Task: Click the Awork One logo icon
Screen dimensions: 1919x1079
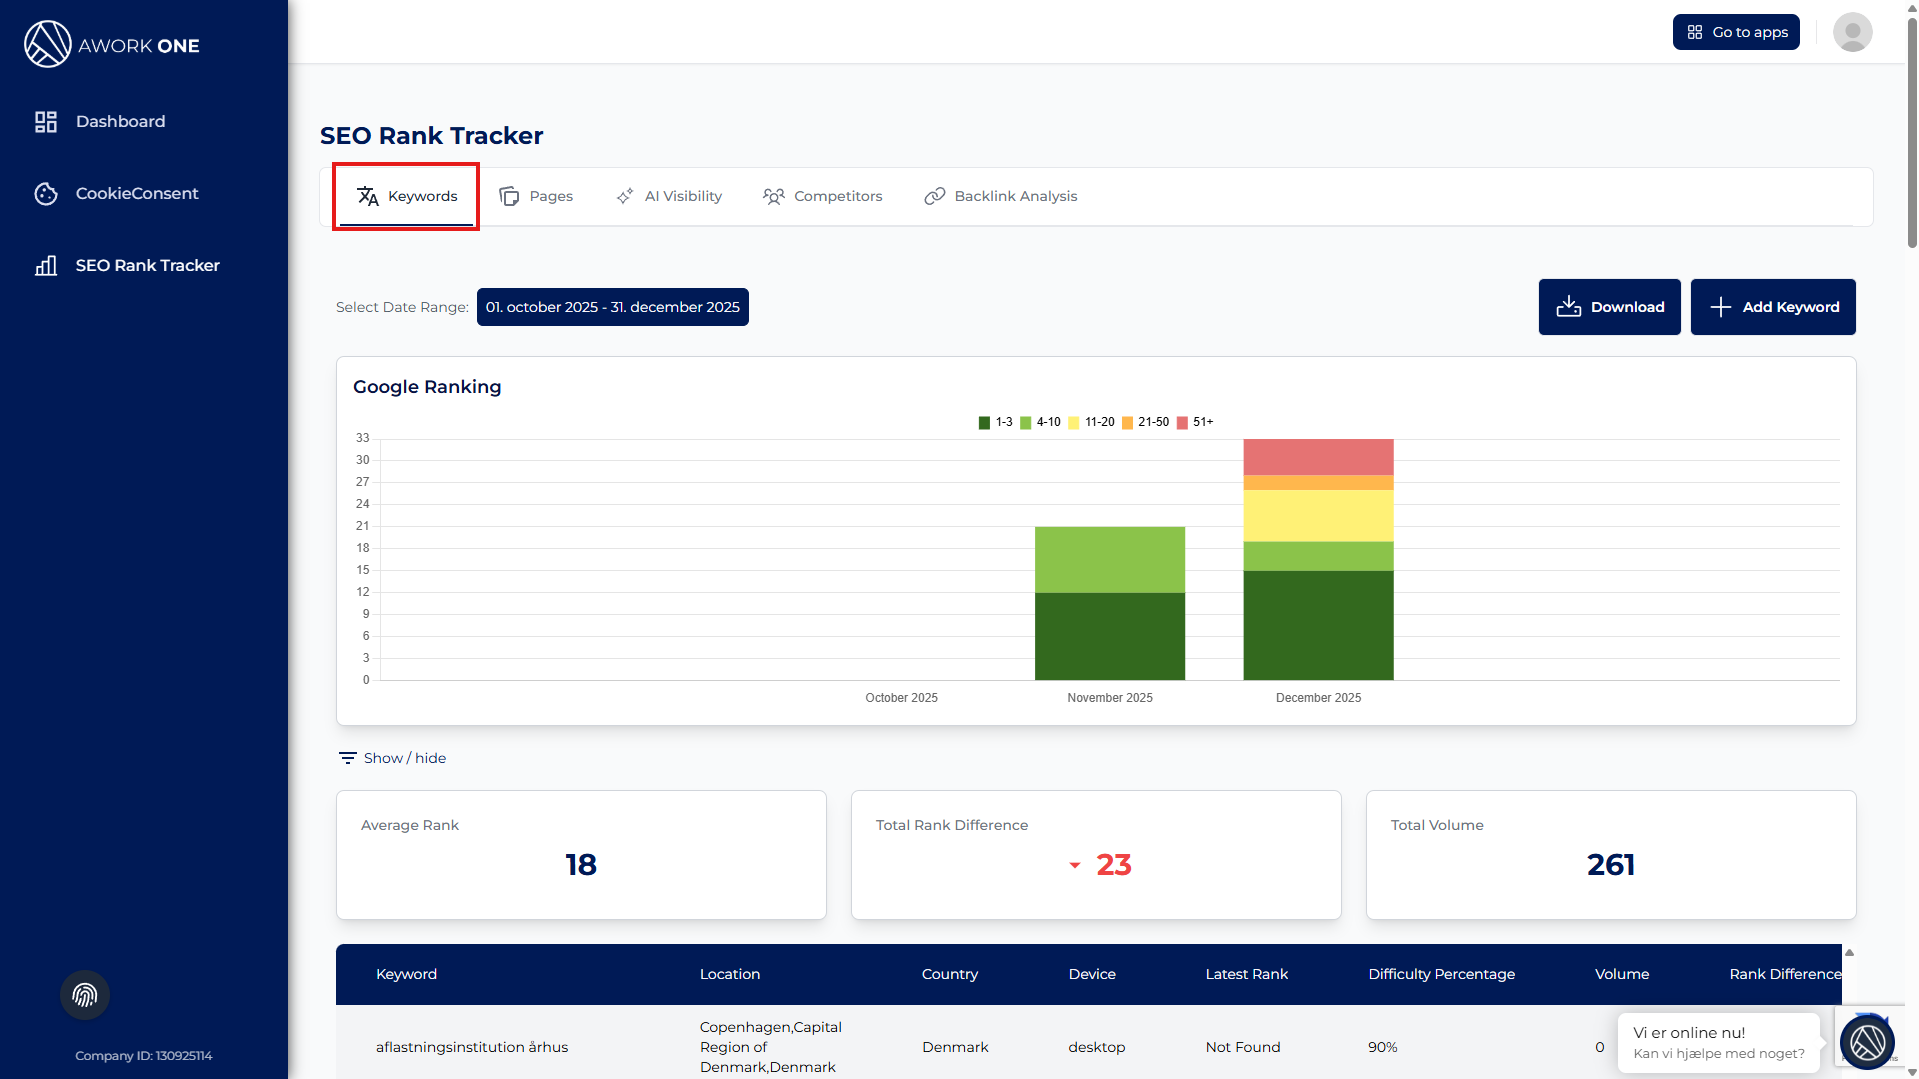Action: [47, 45]
